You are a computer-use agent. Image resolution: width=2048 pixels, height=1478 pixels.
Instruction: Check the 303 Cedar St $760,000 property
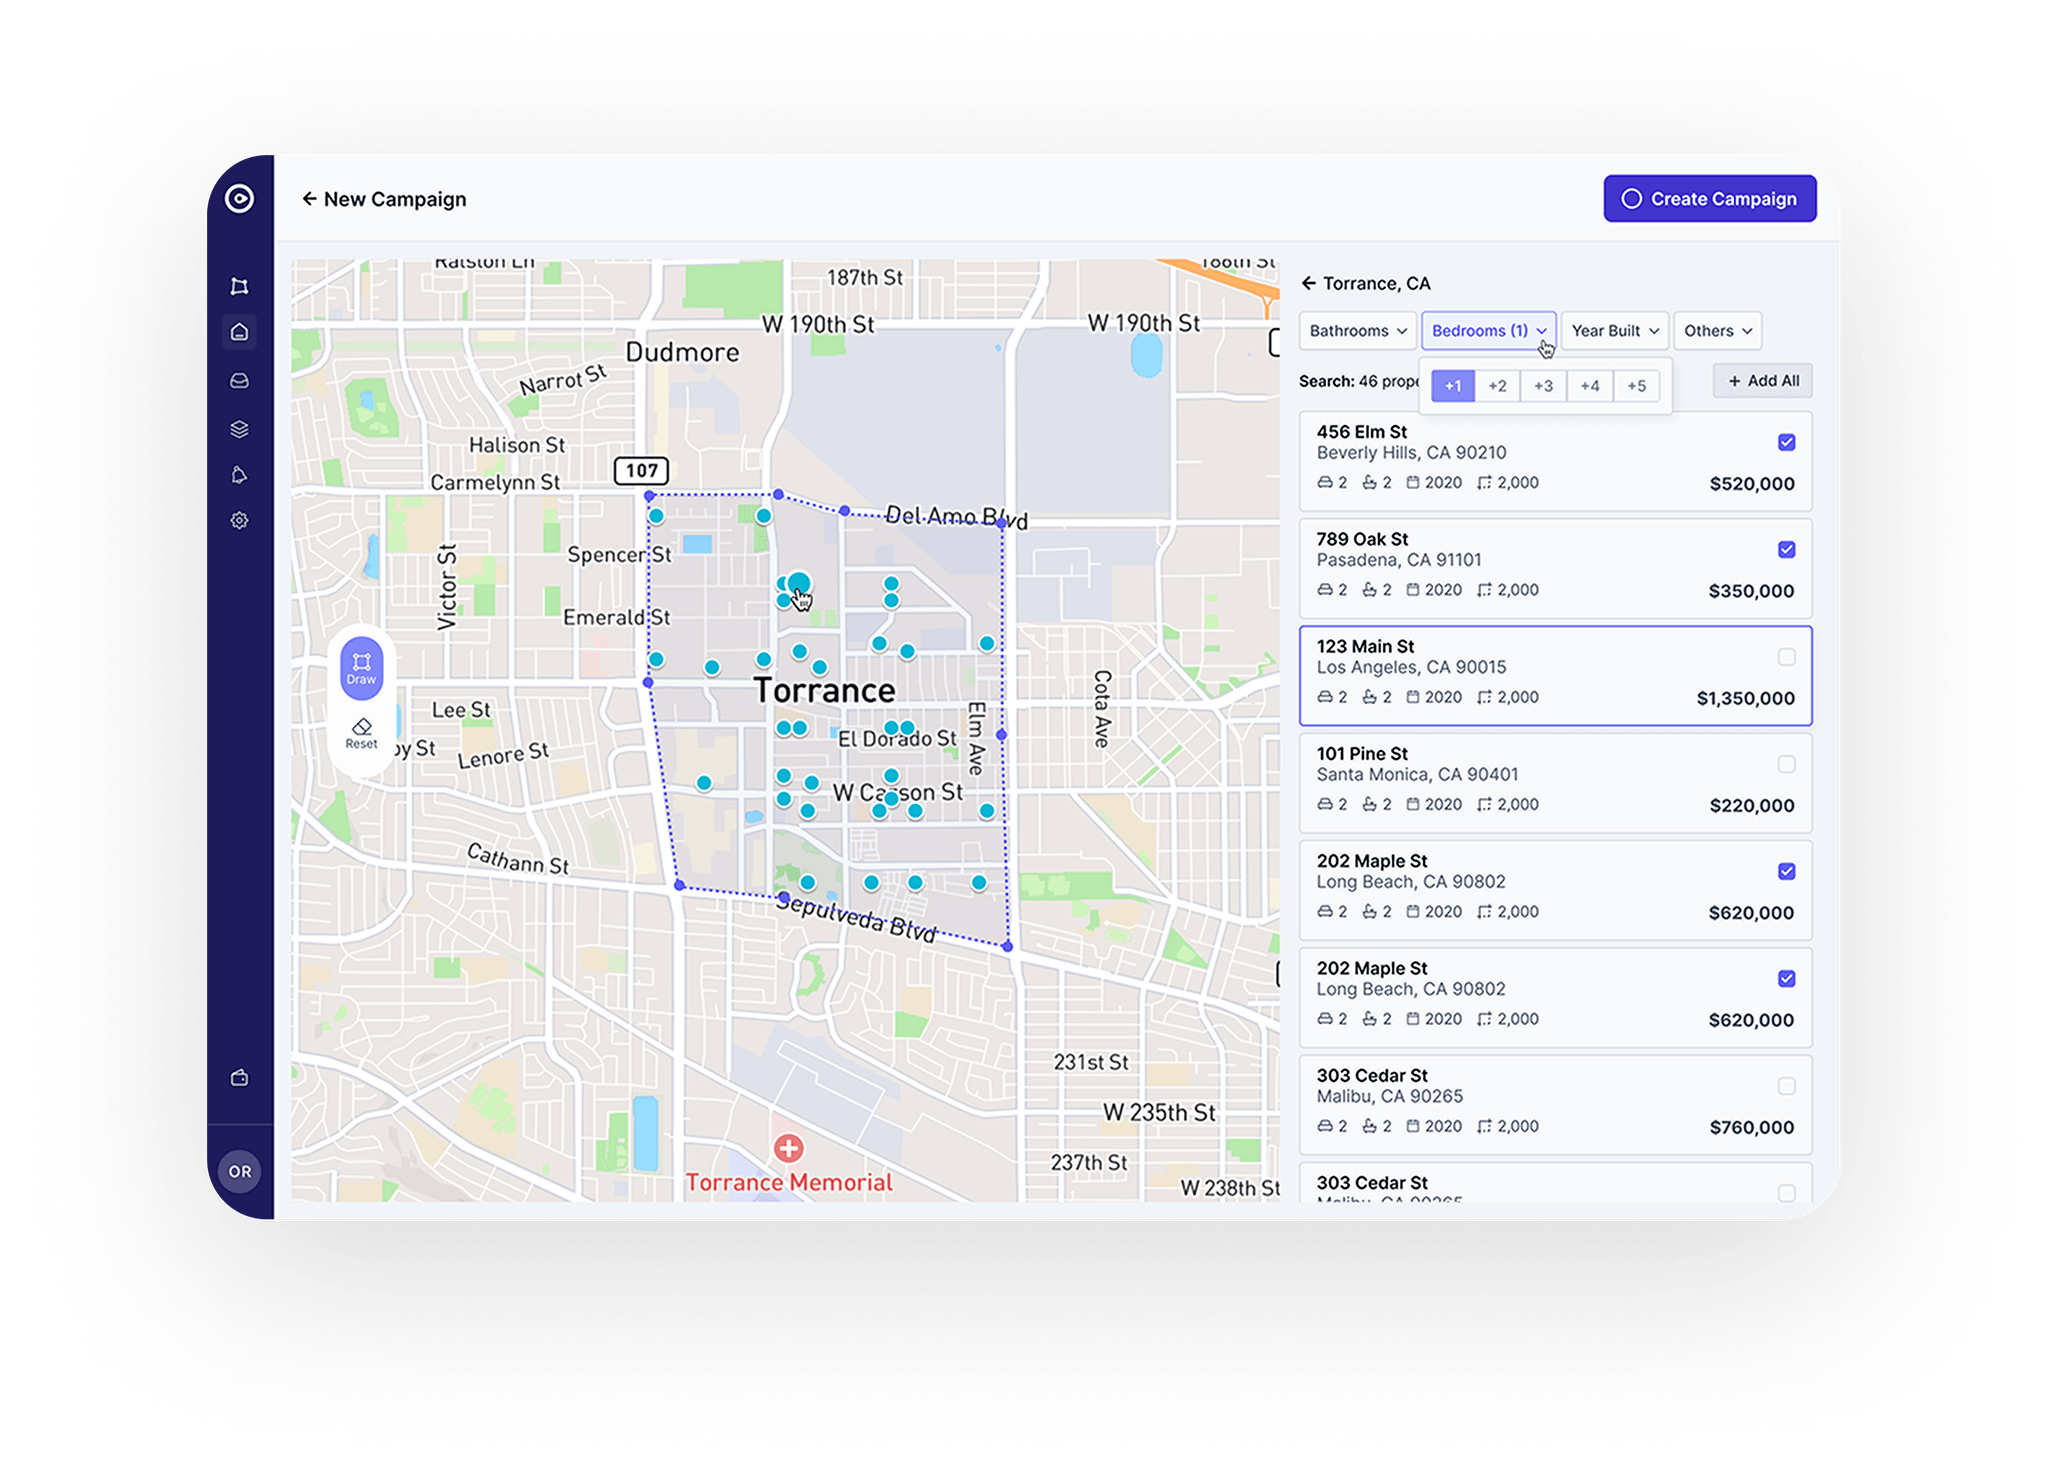pos(1787,1086)
